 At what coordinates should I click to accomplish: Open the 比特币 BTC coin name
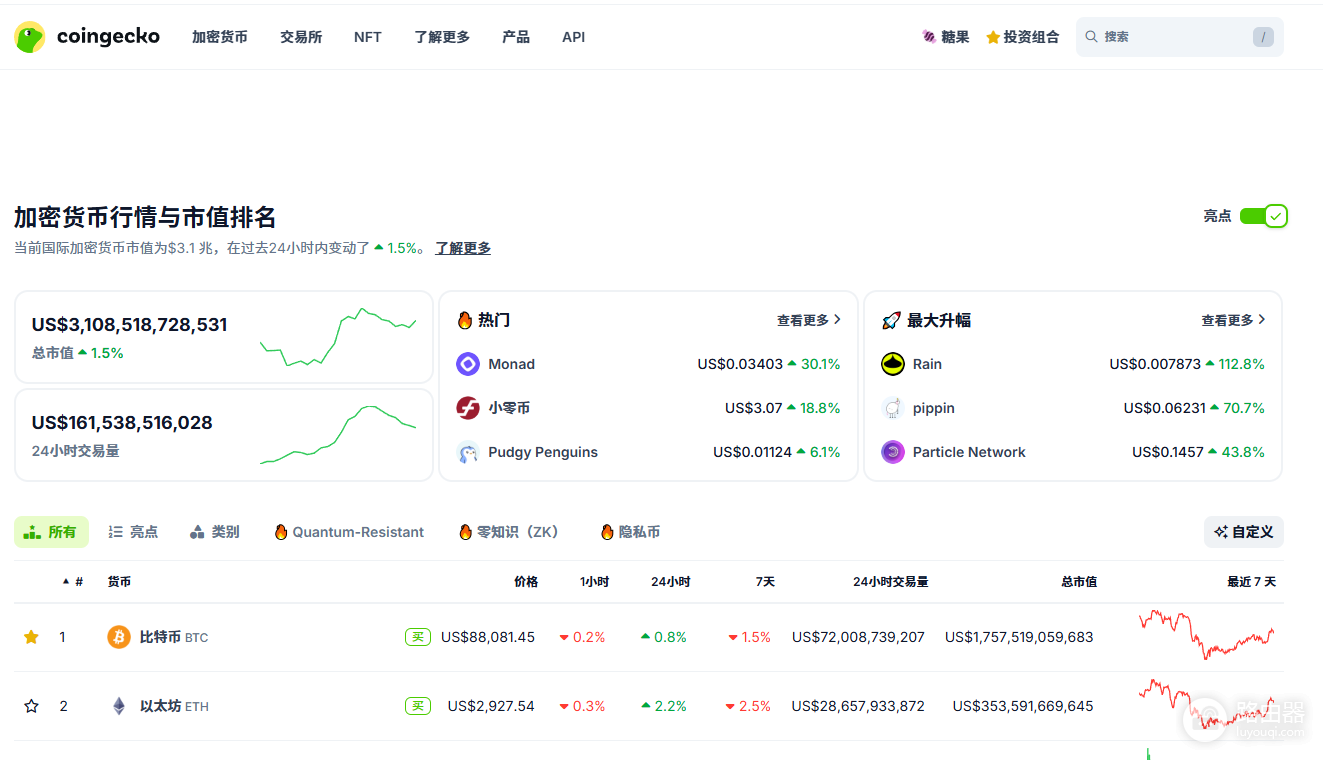[x=174, y=637]
